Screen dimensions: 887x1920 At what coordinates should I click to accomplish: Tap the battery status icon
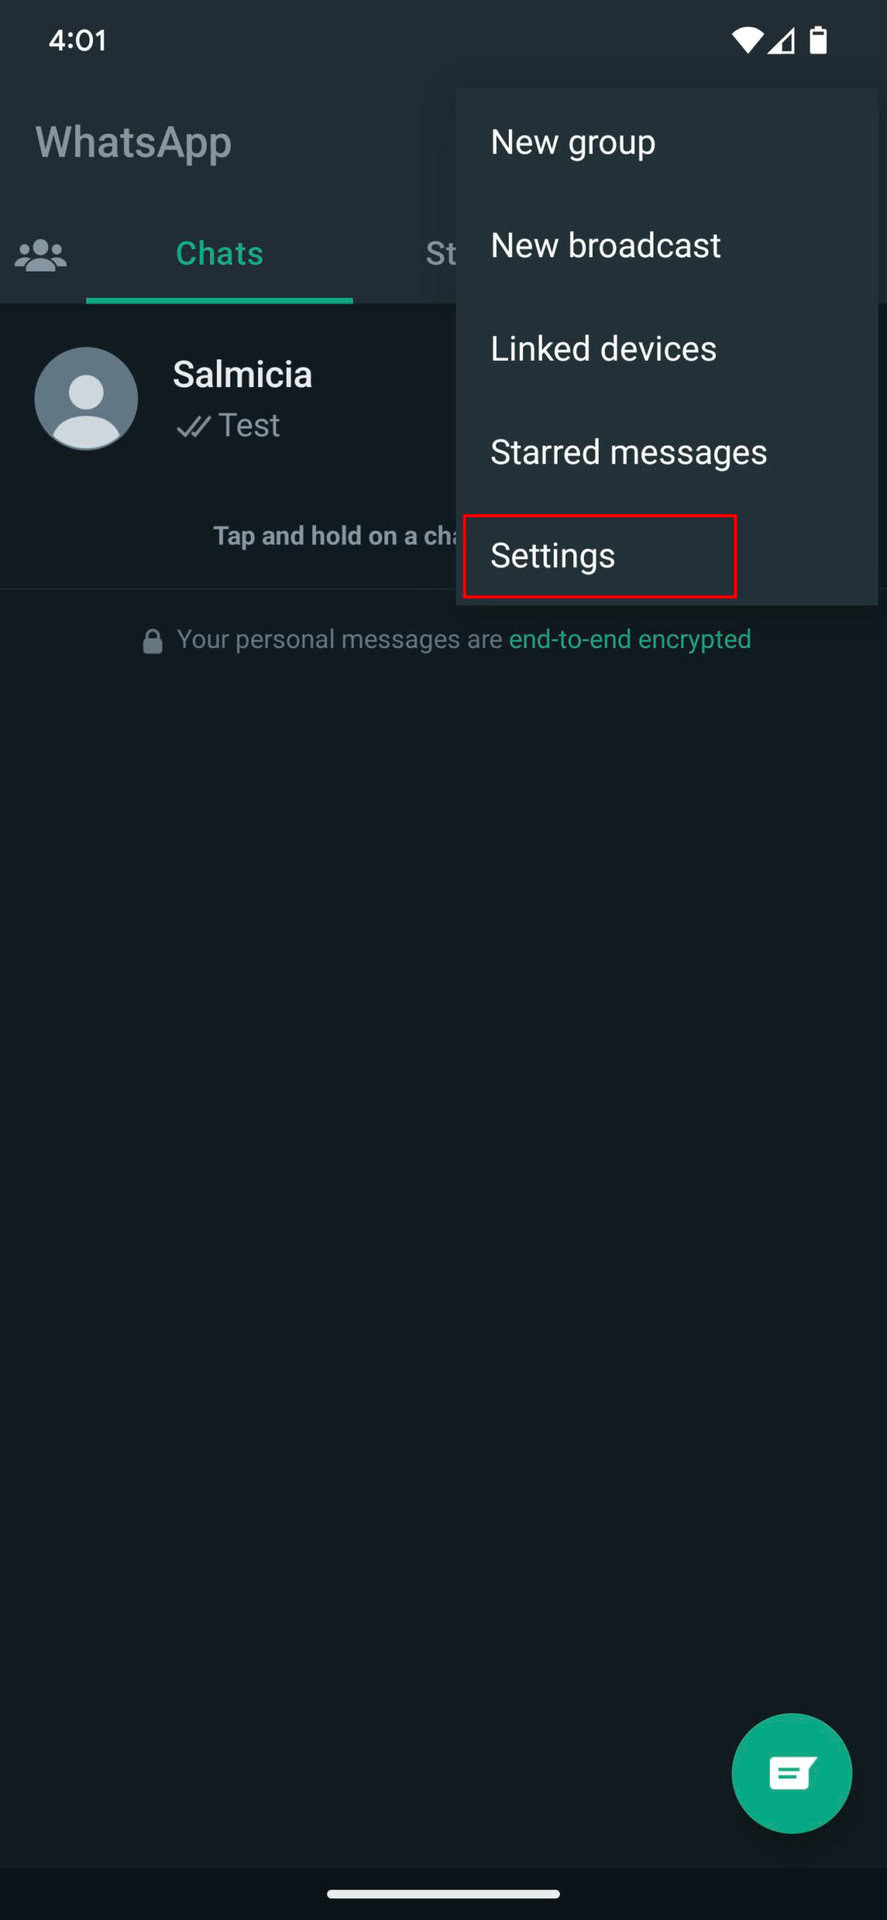click(818, 40)
